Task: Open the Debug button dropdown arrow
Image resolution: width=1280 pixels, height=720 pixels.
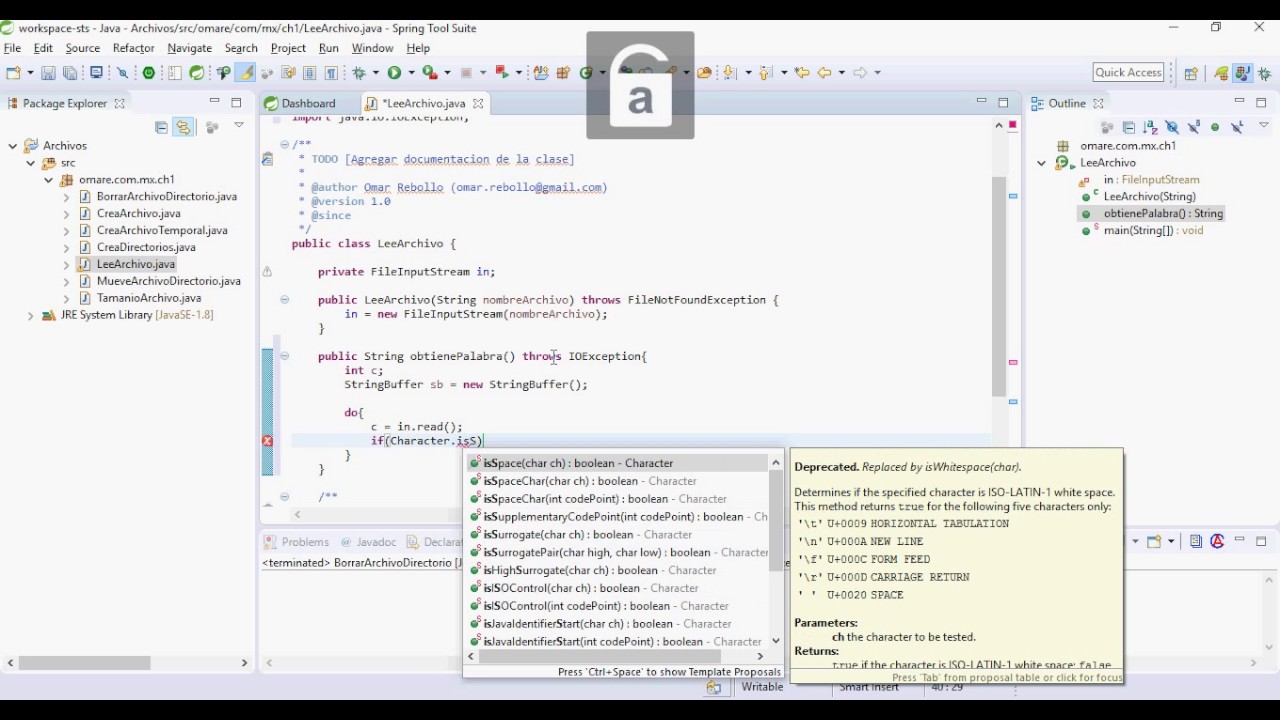Action: 375,72
